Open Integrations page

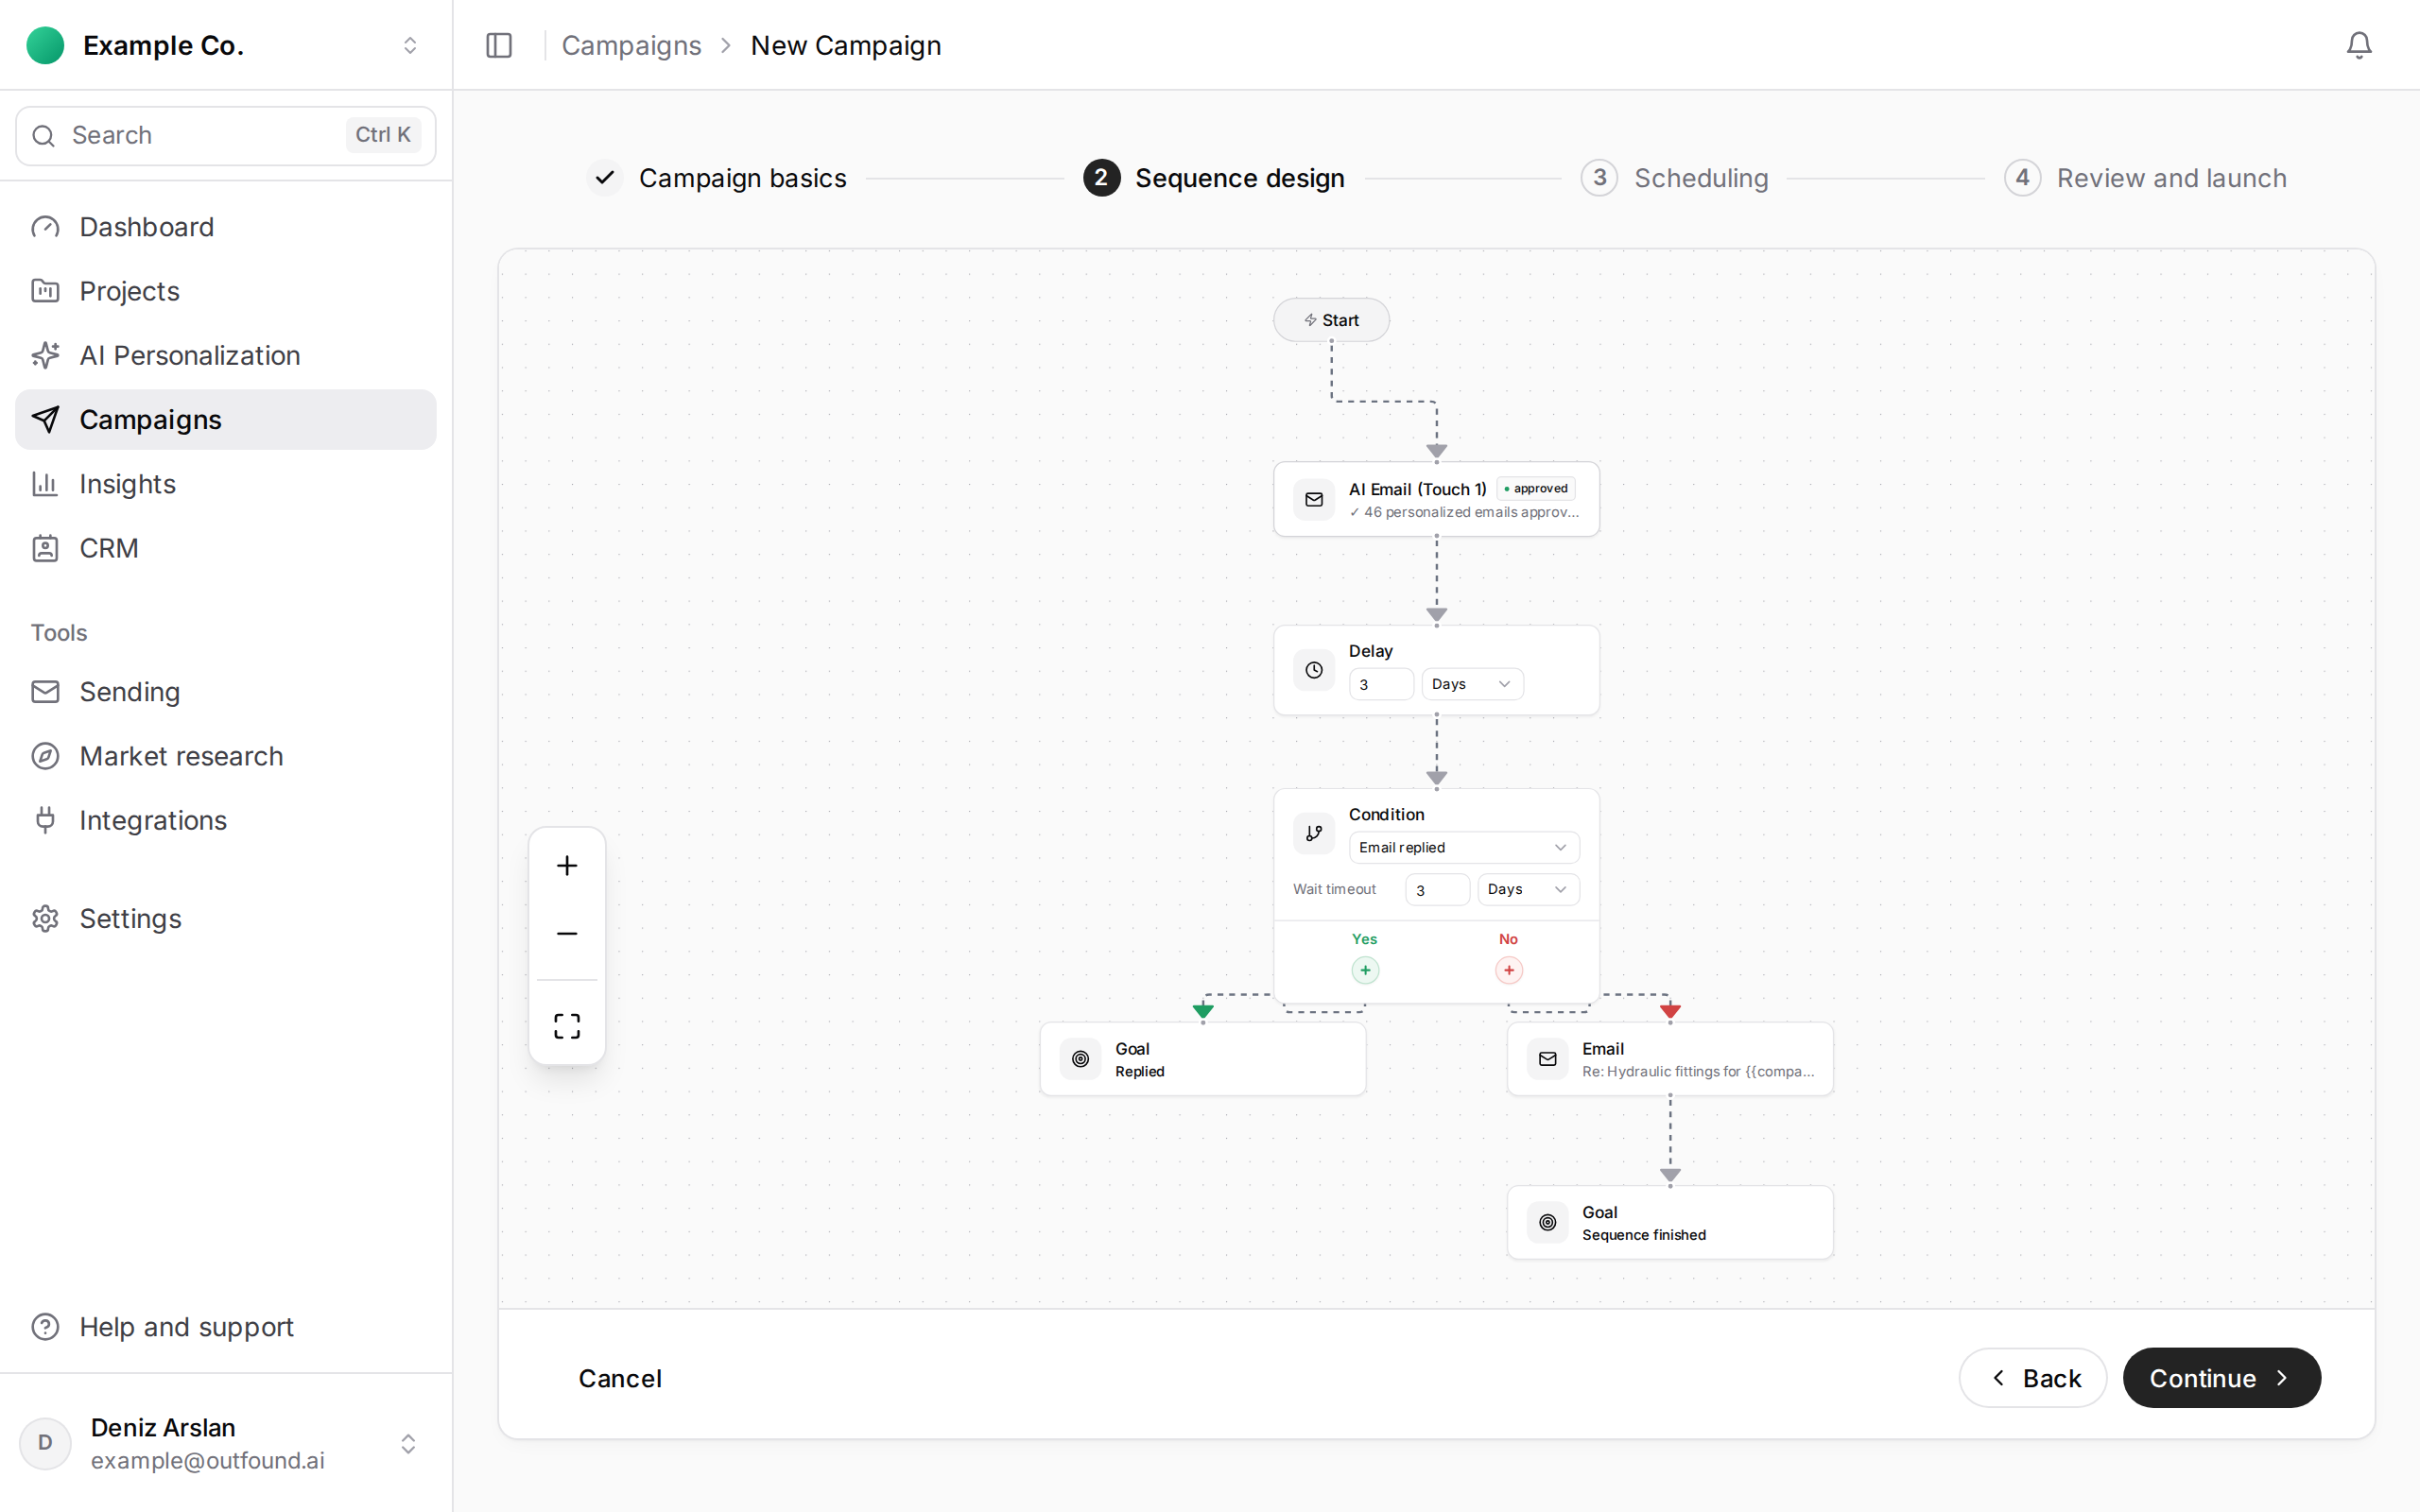[x=226, y=820]
